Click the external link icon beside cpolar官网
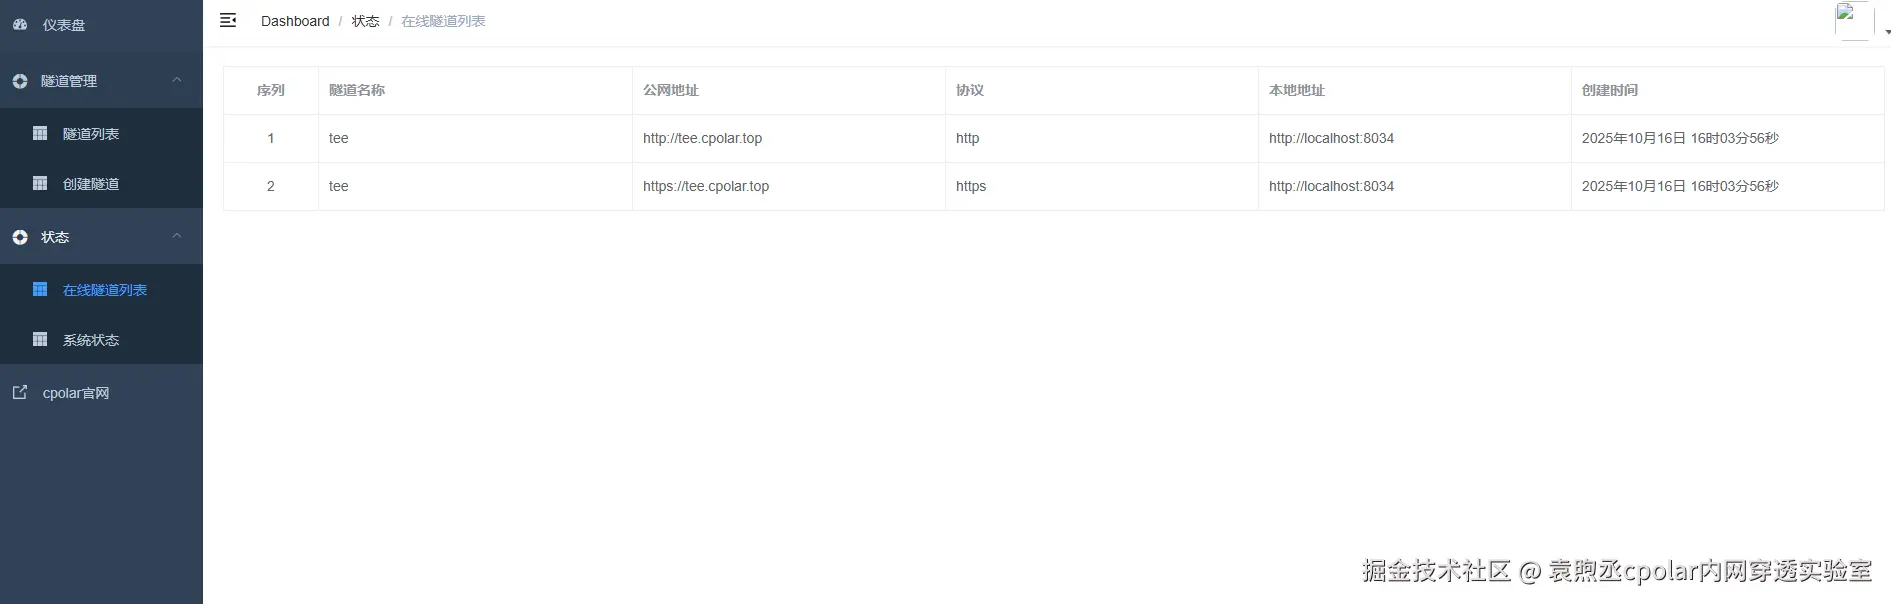This screenshot has width=1891, height=604. (x=20, y=392)
